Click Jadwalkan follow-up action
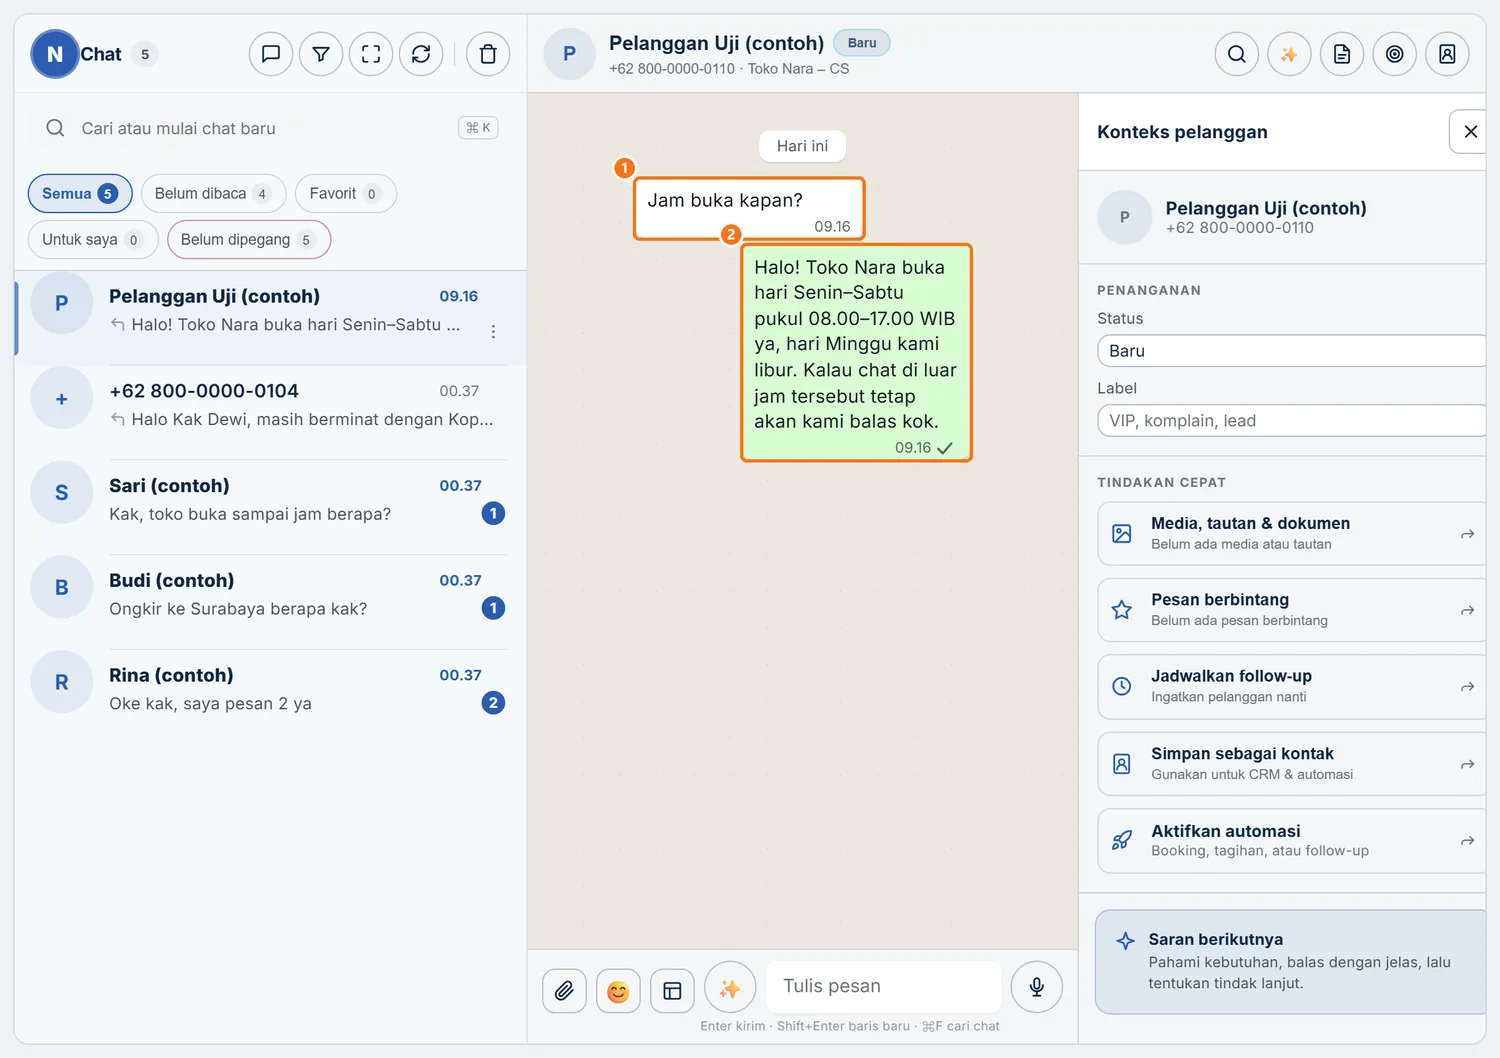 click(1291, 687)
